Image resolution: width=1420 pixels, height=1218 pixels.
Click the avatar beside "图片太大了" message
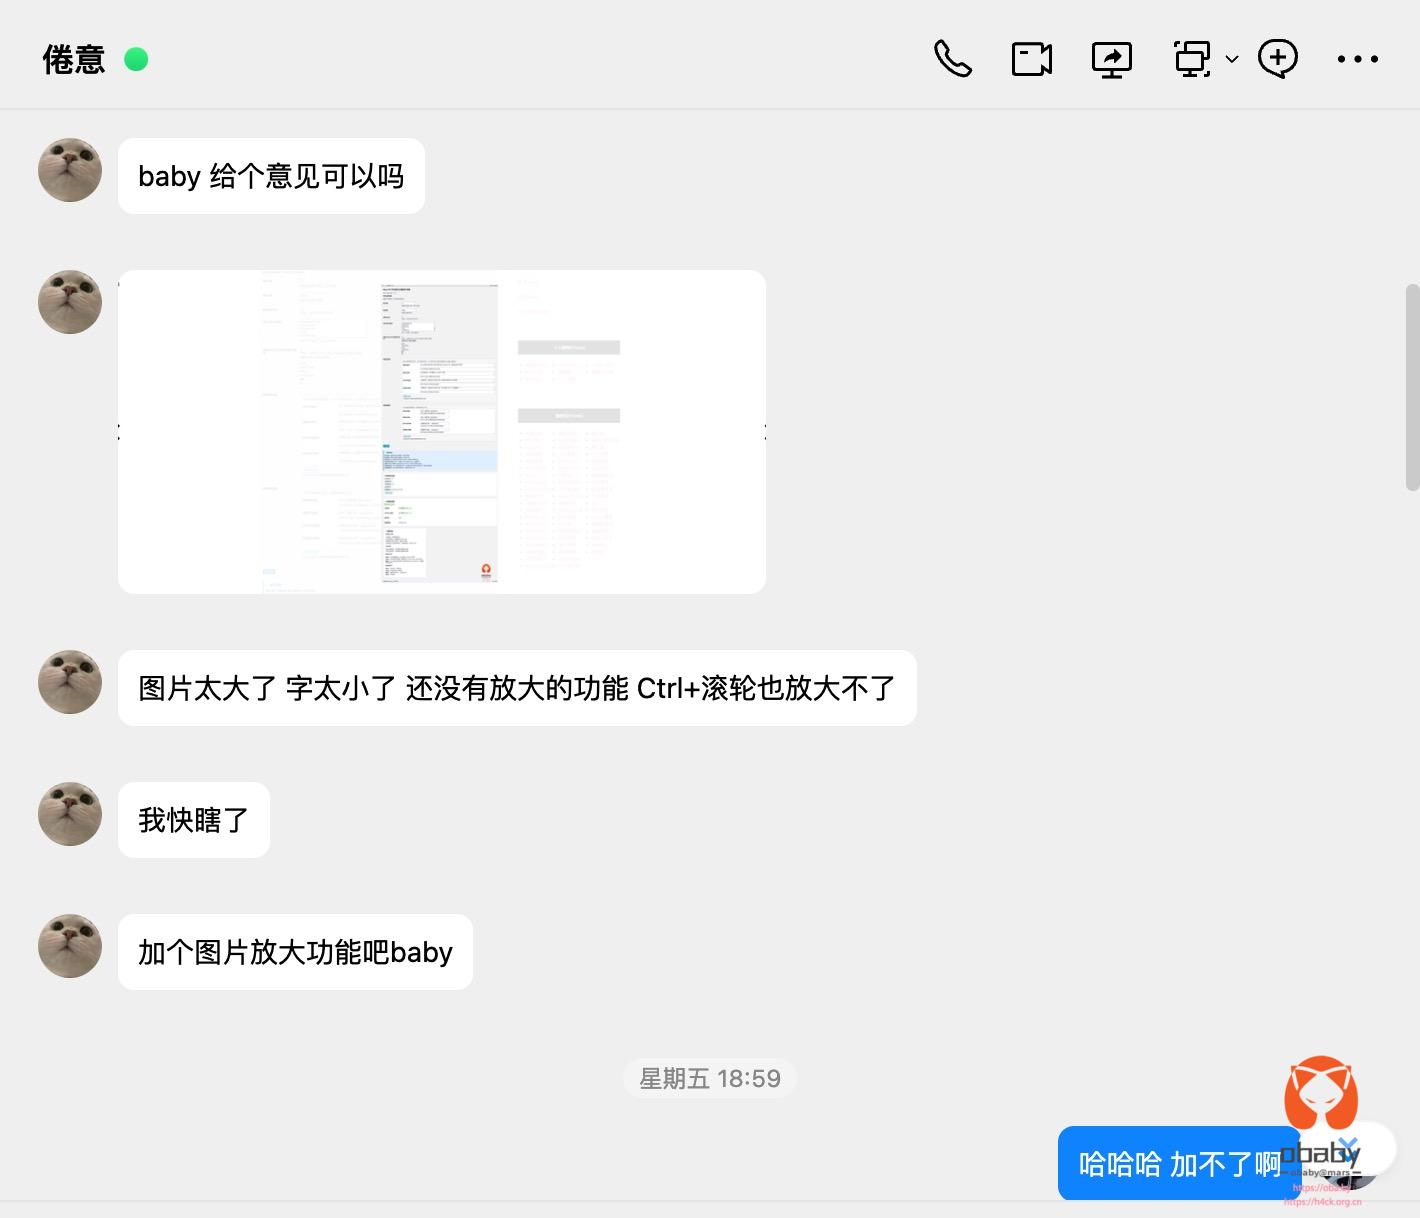pyautogui.click(x=70, y=682)
